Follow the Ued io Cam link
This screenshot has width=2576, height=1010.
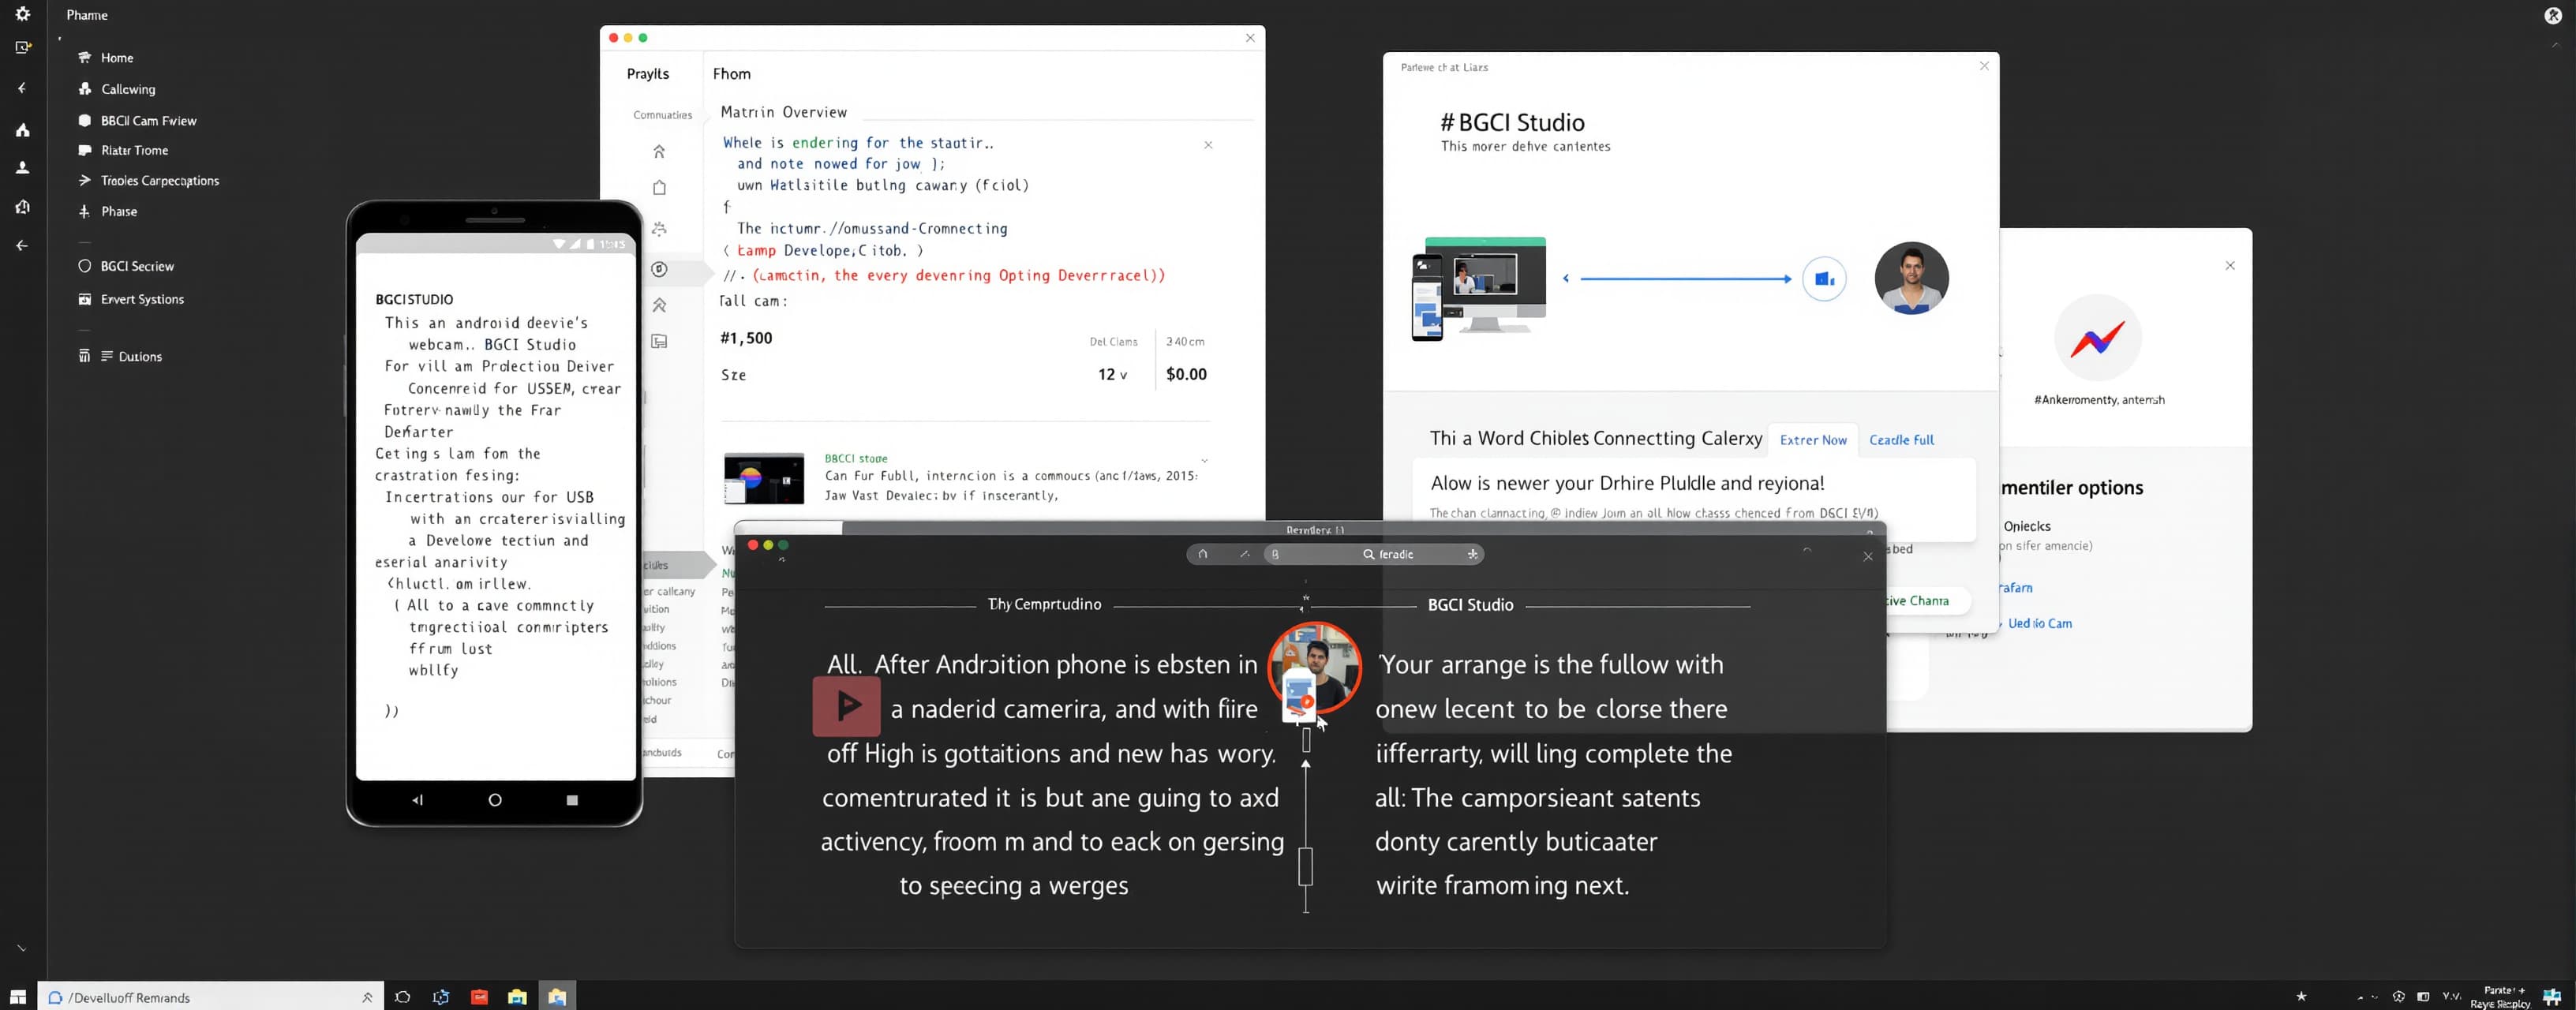(x=2040, y=623)
